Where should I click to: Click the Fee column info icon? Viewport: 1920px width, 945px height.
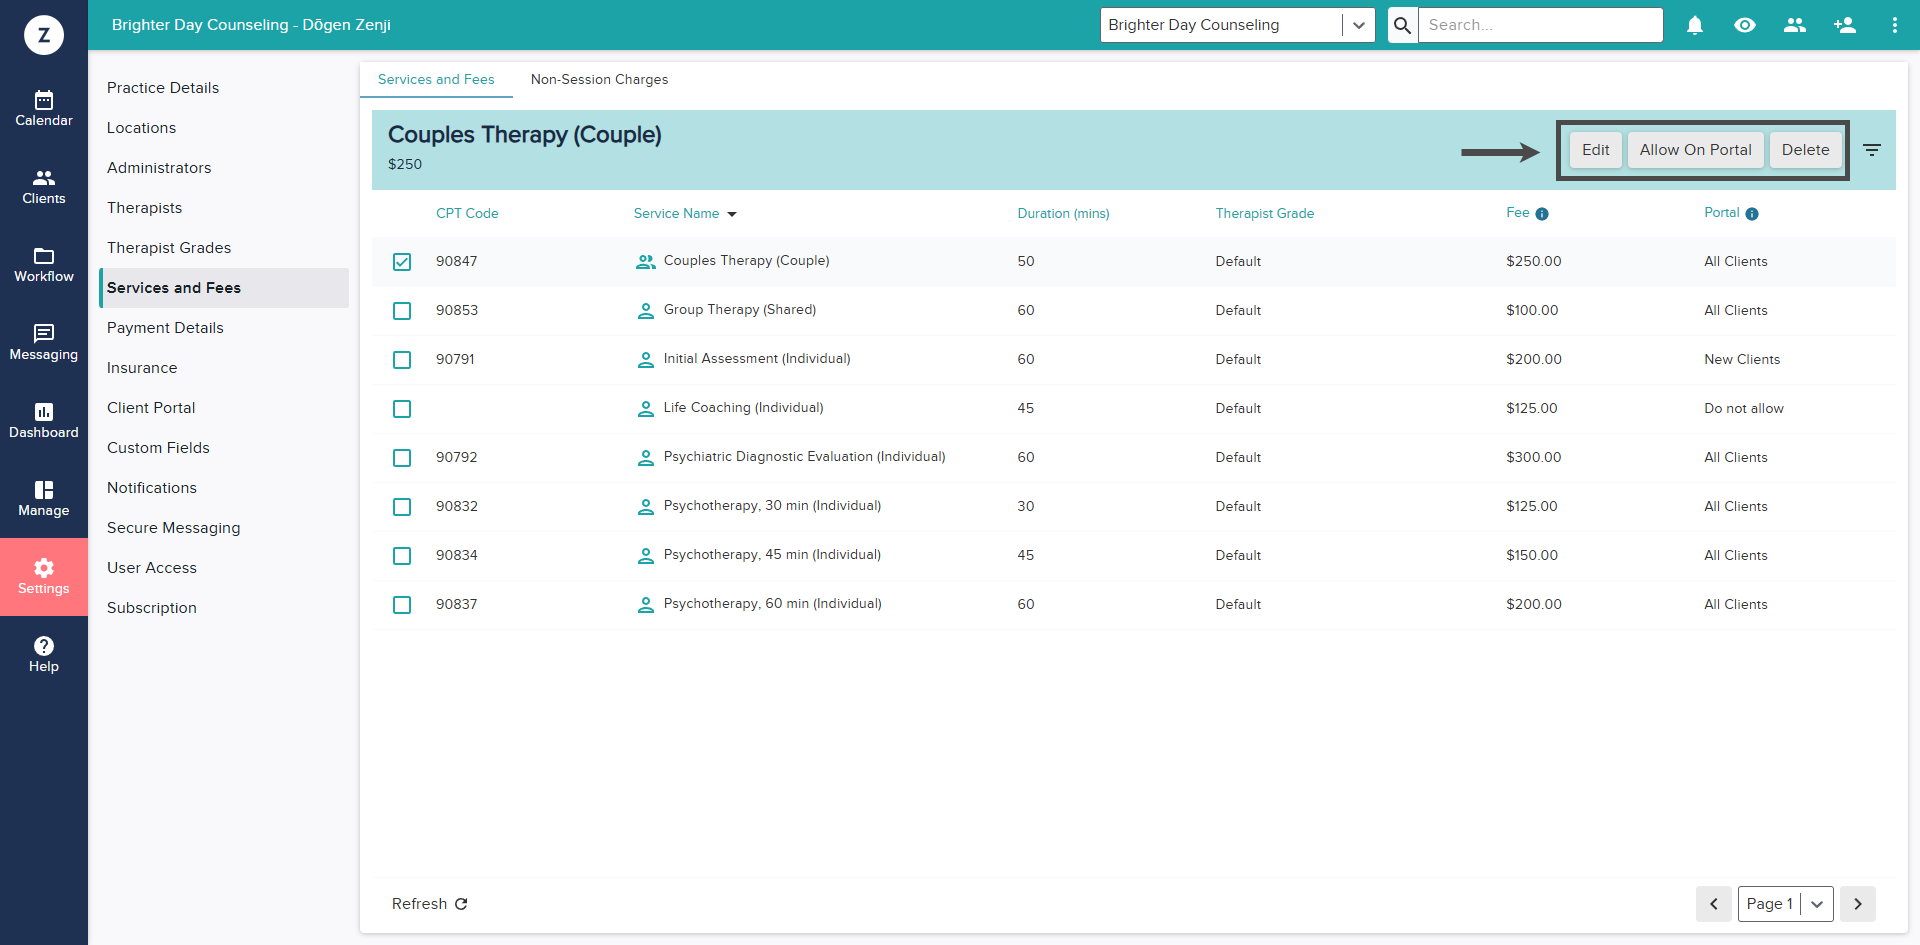pos(1542,214)
